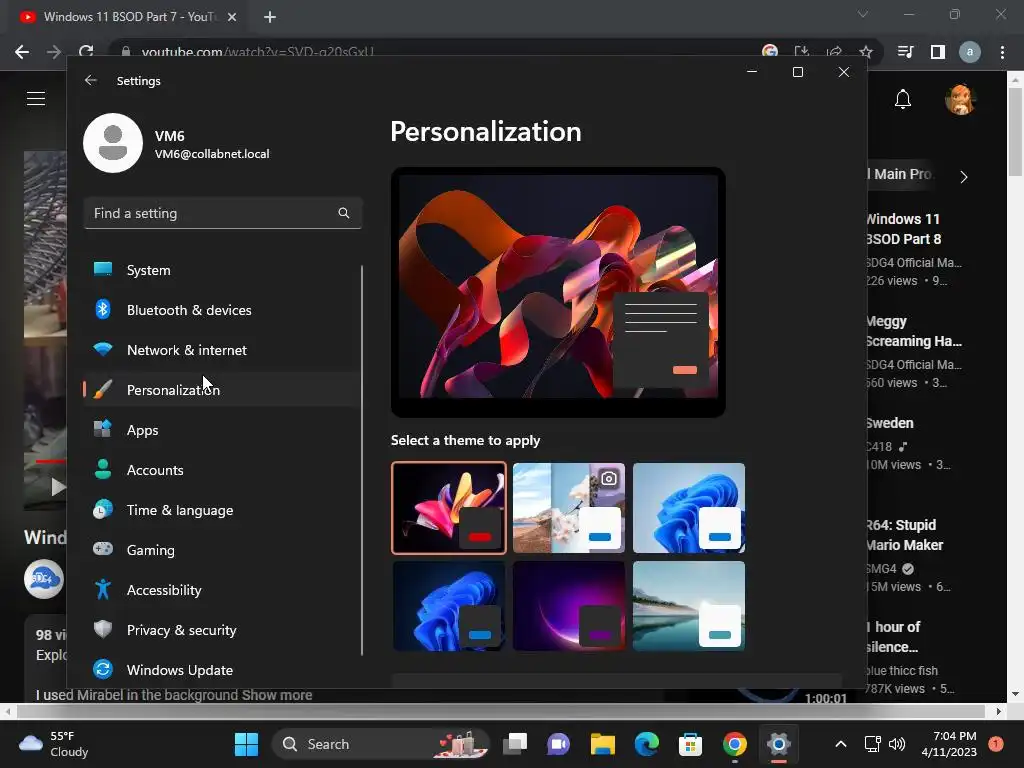Viewport: 1024px width, 768px height.
Task: Open the weather widget showing 55°F
Action: tap(54, 744)
